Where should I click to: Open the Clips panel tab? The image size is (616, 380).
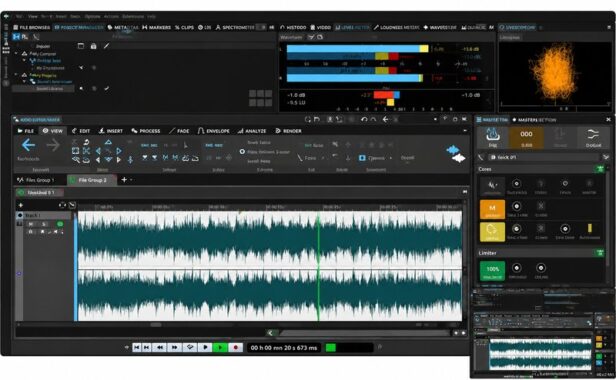pyautogui.click(x=184, y=28)
